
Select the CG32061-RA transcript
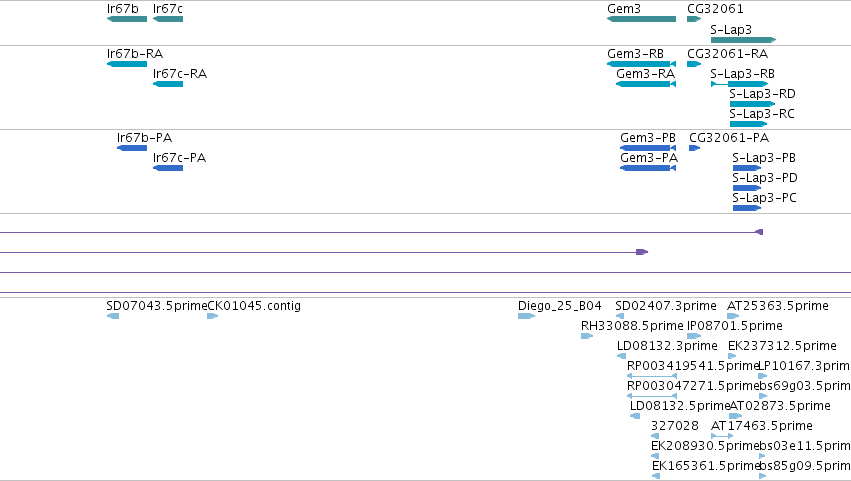pyautogui.click(x=694, y=64)
